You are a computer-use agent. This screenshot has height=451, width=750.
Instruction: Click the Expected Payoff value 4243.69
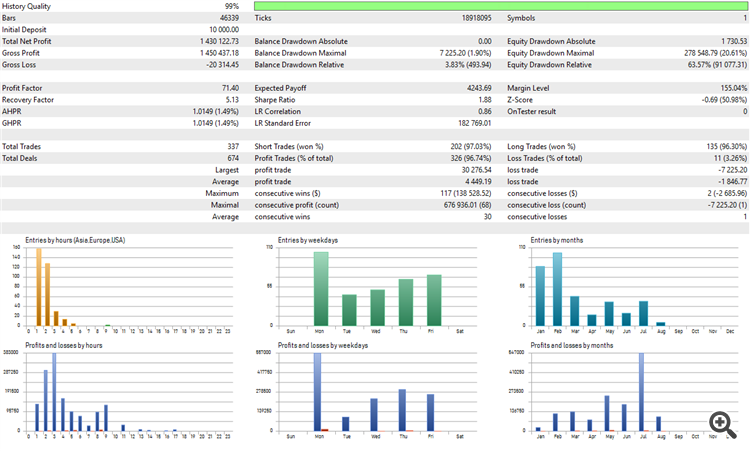[x=479, y=88]
